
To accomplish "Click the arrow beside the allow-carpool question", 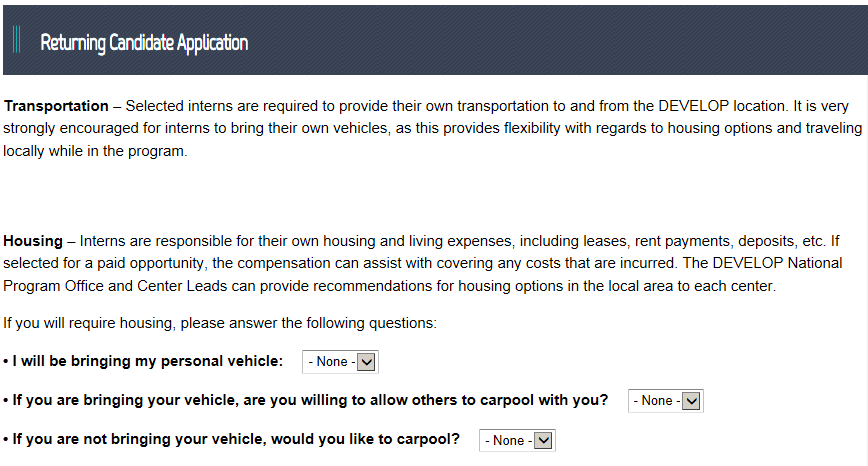I will tap(692, 401).
